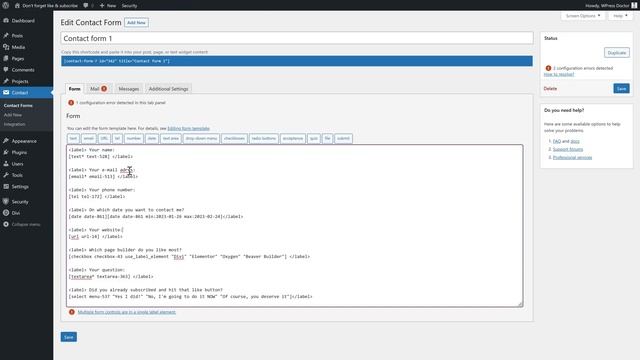Follow the 'Editing form template' link
This screenshot has height=360, width=640.
(188, 129)
